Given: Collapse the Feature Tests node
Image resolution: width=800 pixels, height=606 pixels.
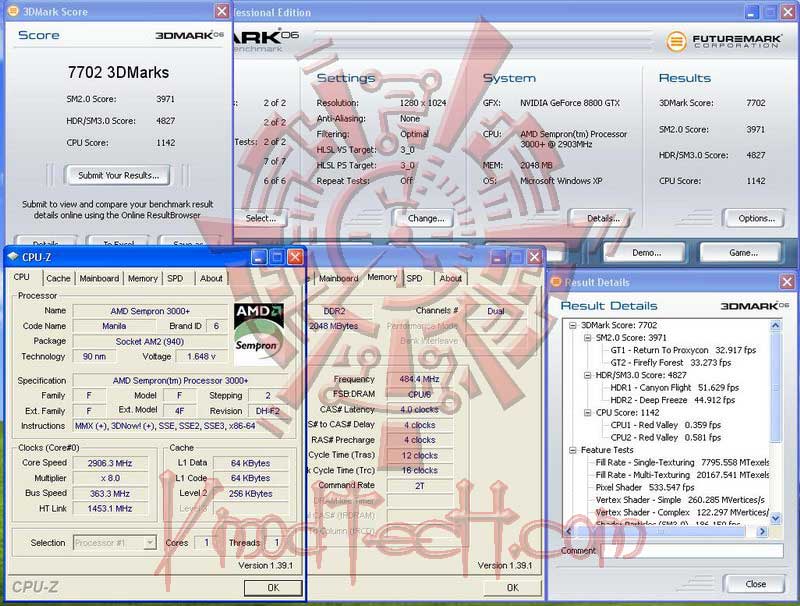Looking at the screenshot, I should click(x=572, y=450).
